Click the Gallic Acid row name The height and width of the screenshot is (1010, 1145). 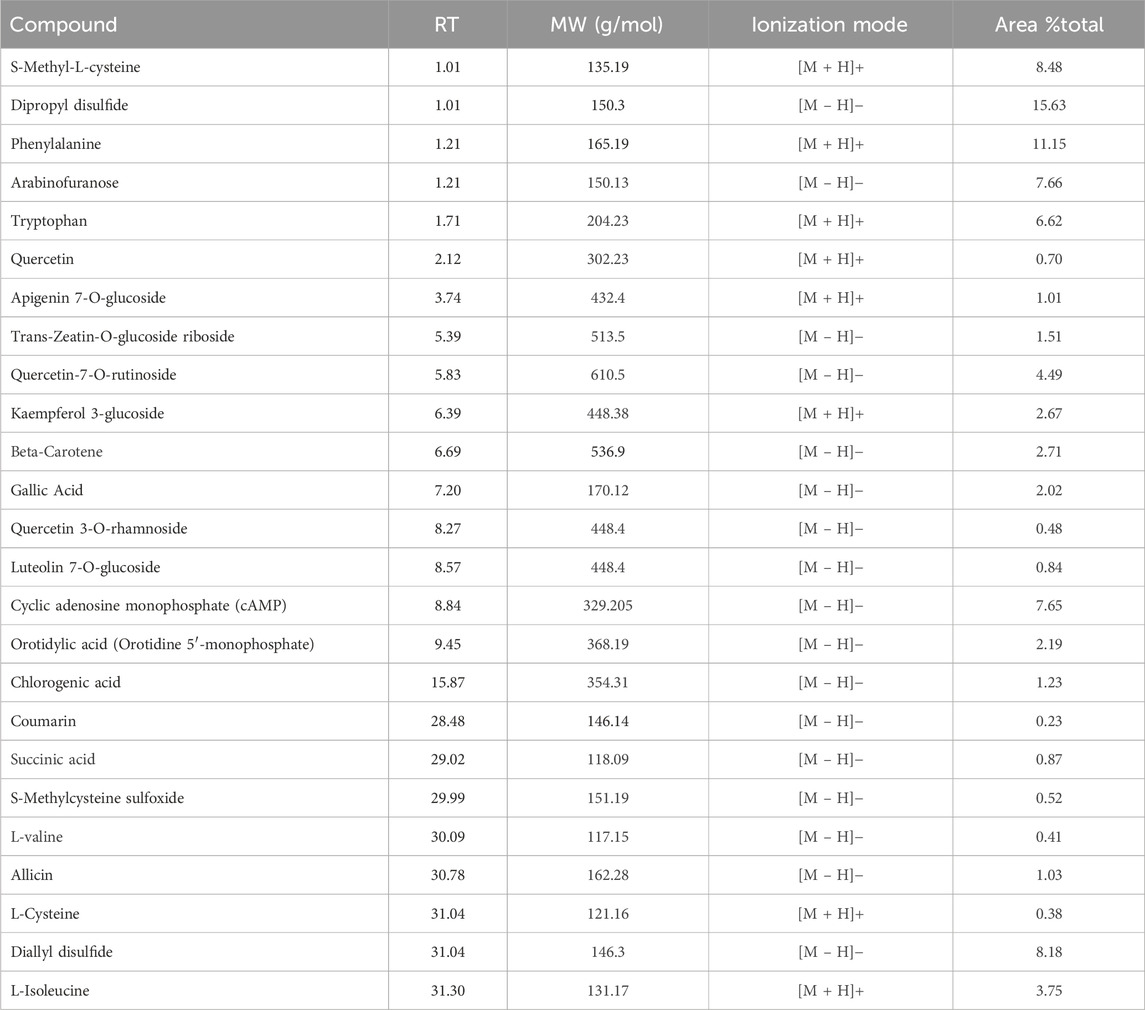click(x=51, y=490)
